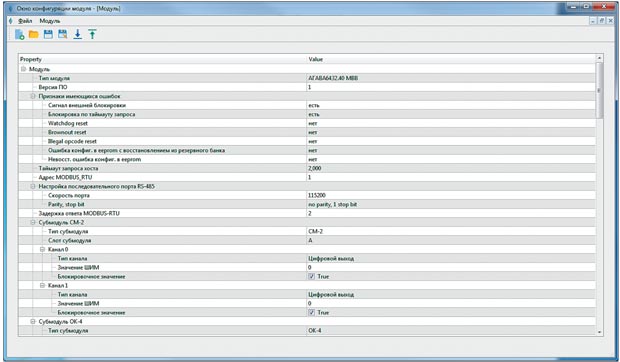The height and width of the screenshot is (362, 620).
Task: Select the Версия ПО row
Action: 307,87
